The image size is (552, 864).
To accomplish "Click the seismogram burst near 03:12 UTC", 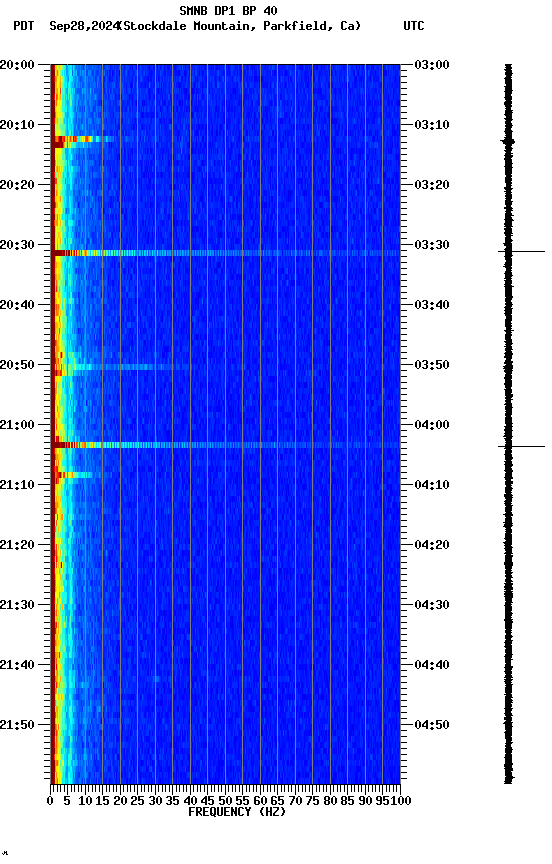I will click(x=508, y=142).
